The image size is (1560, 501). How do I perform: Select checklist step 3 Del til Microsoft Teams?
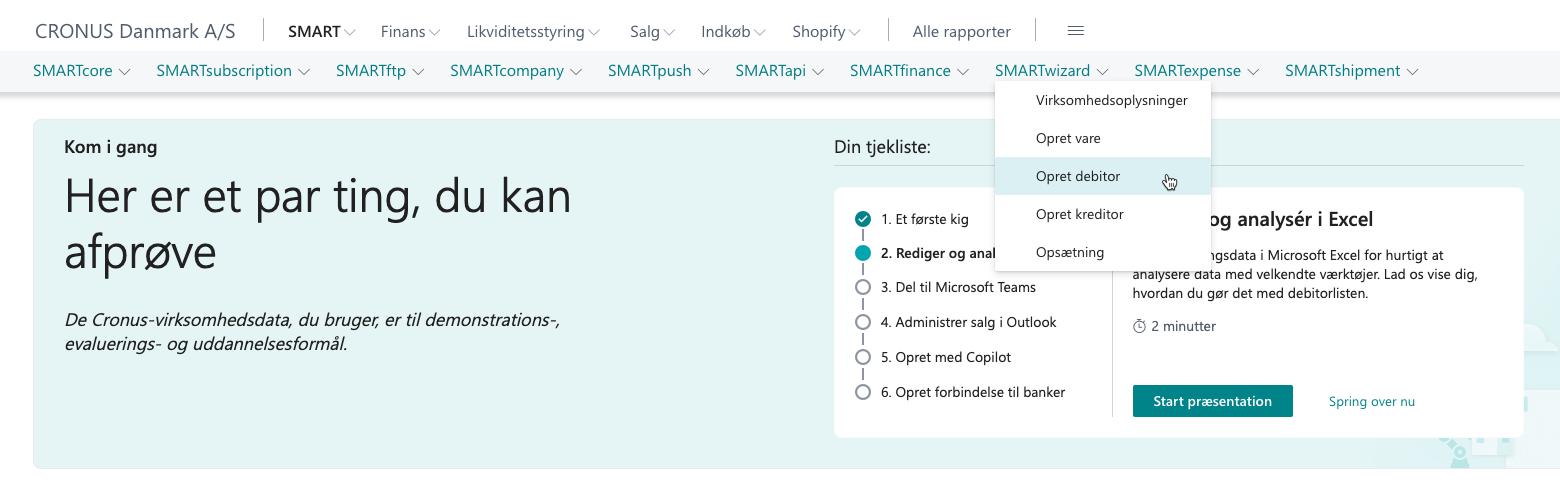957,287
